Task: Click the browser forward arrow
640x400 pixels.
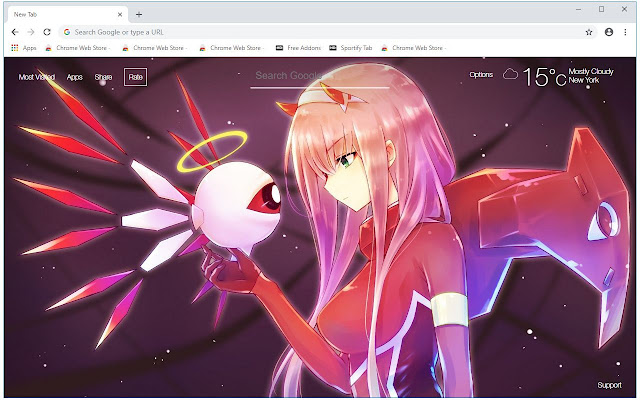Action: click(31, 32)
